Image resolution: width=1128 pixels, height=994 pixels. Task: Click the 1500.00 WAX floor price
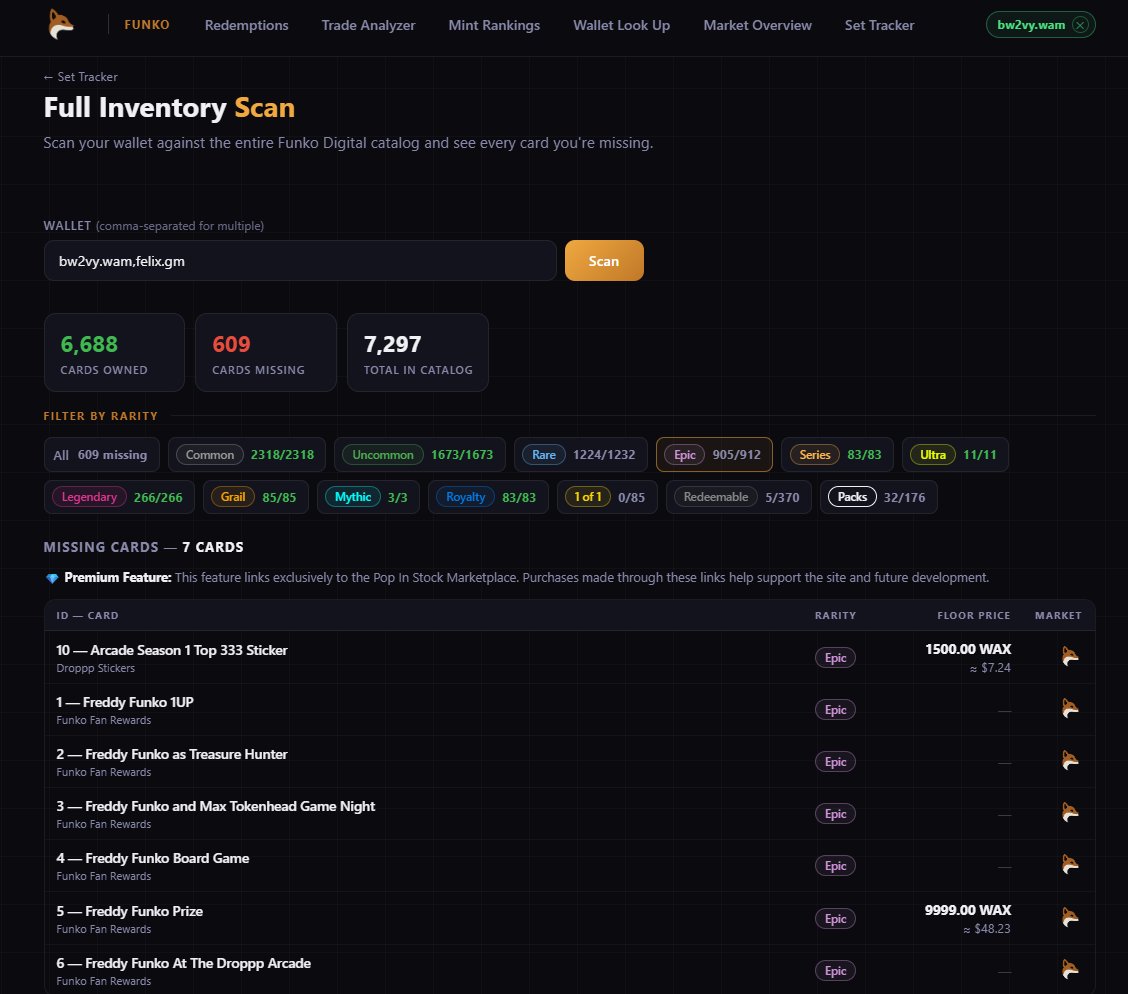(968, 649)
